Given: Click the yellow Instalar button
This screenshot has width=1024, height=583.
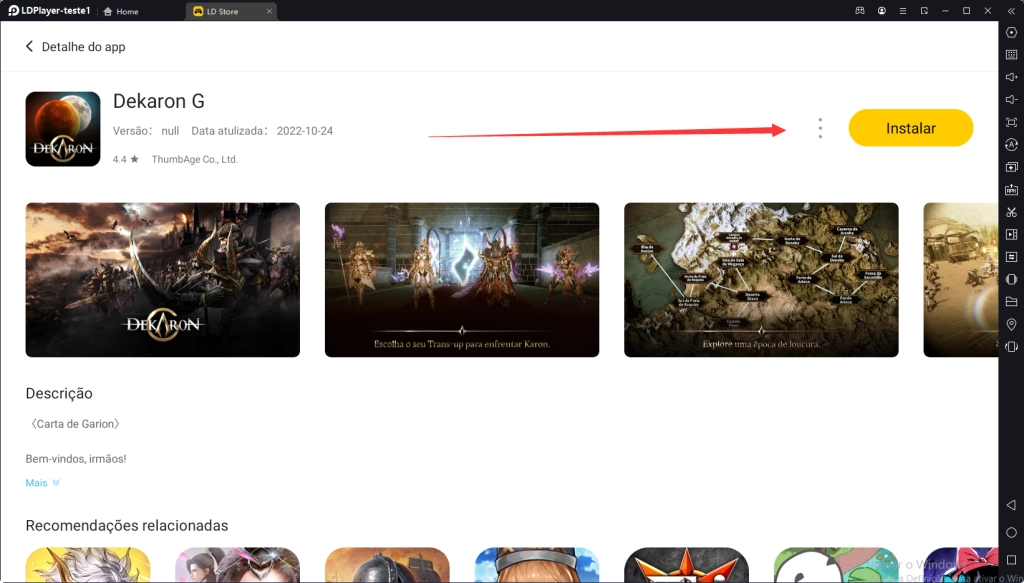Looking at the screenshot, I should (910, 128).
